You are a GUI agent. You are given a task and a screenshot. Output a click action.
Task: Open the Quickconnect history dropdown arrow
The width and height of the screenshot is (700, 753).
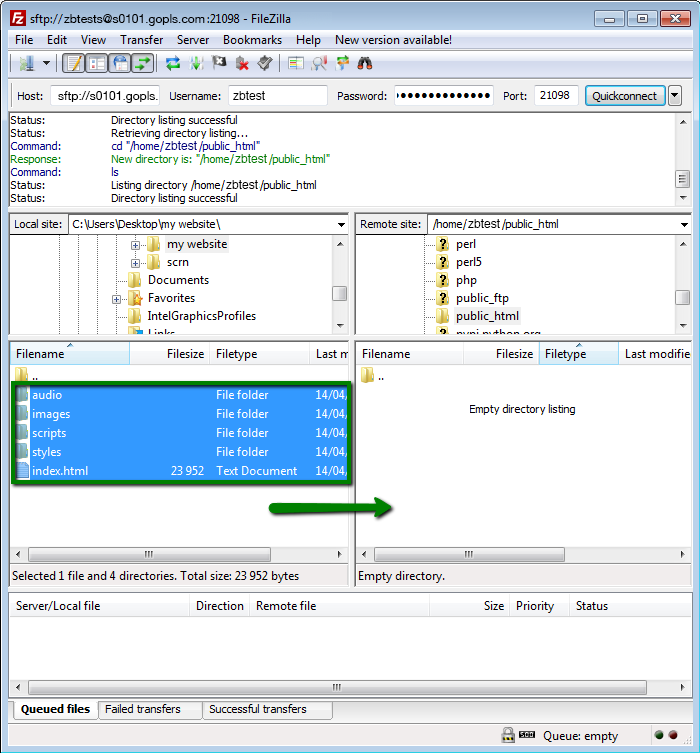[675, 96]
